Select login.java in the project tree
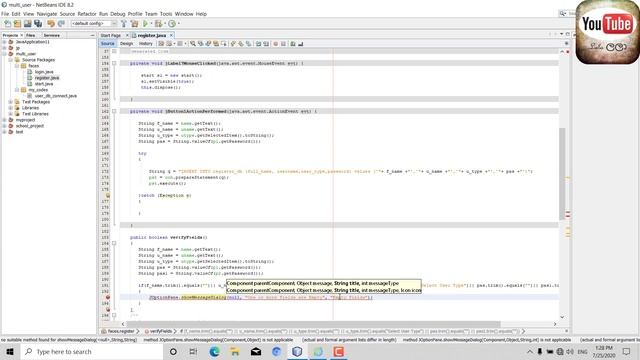 [44, 72]
